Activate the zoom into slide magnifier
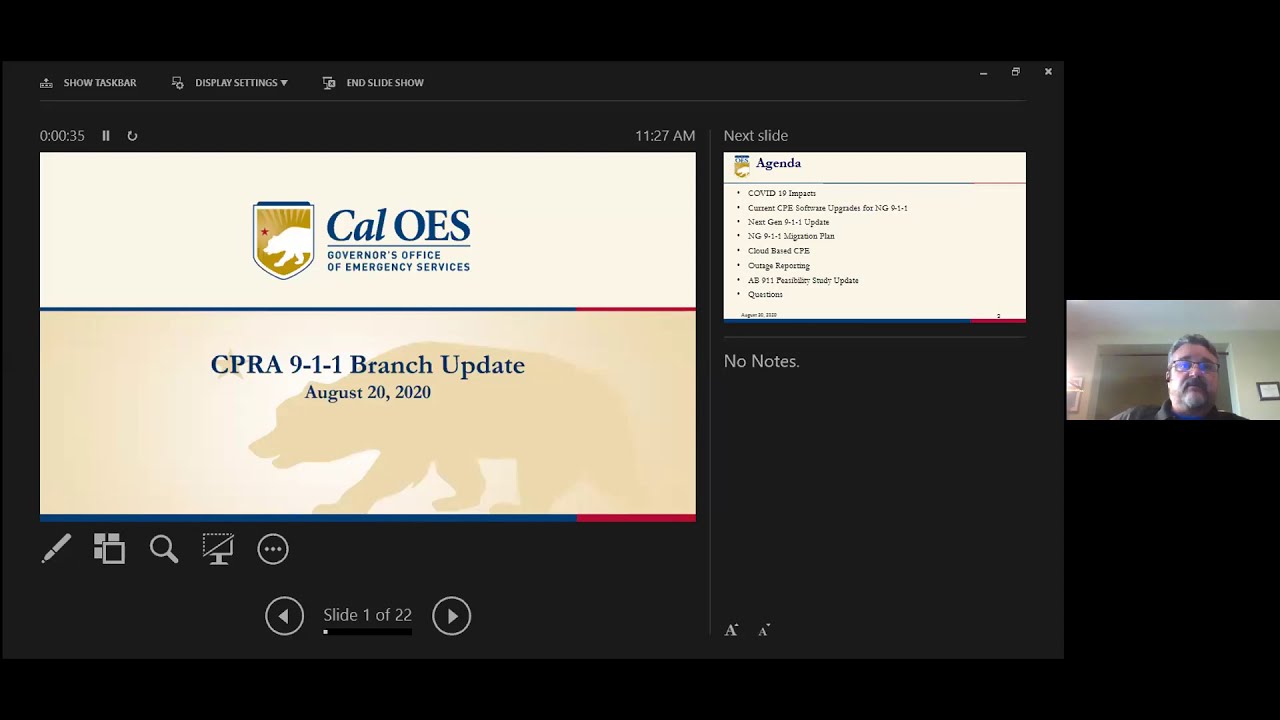Image resolution: width=1280 pixels, height=720 pixels. click(164, 548)
